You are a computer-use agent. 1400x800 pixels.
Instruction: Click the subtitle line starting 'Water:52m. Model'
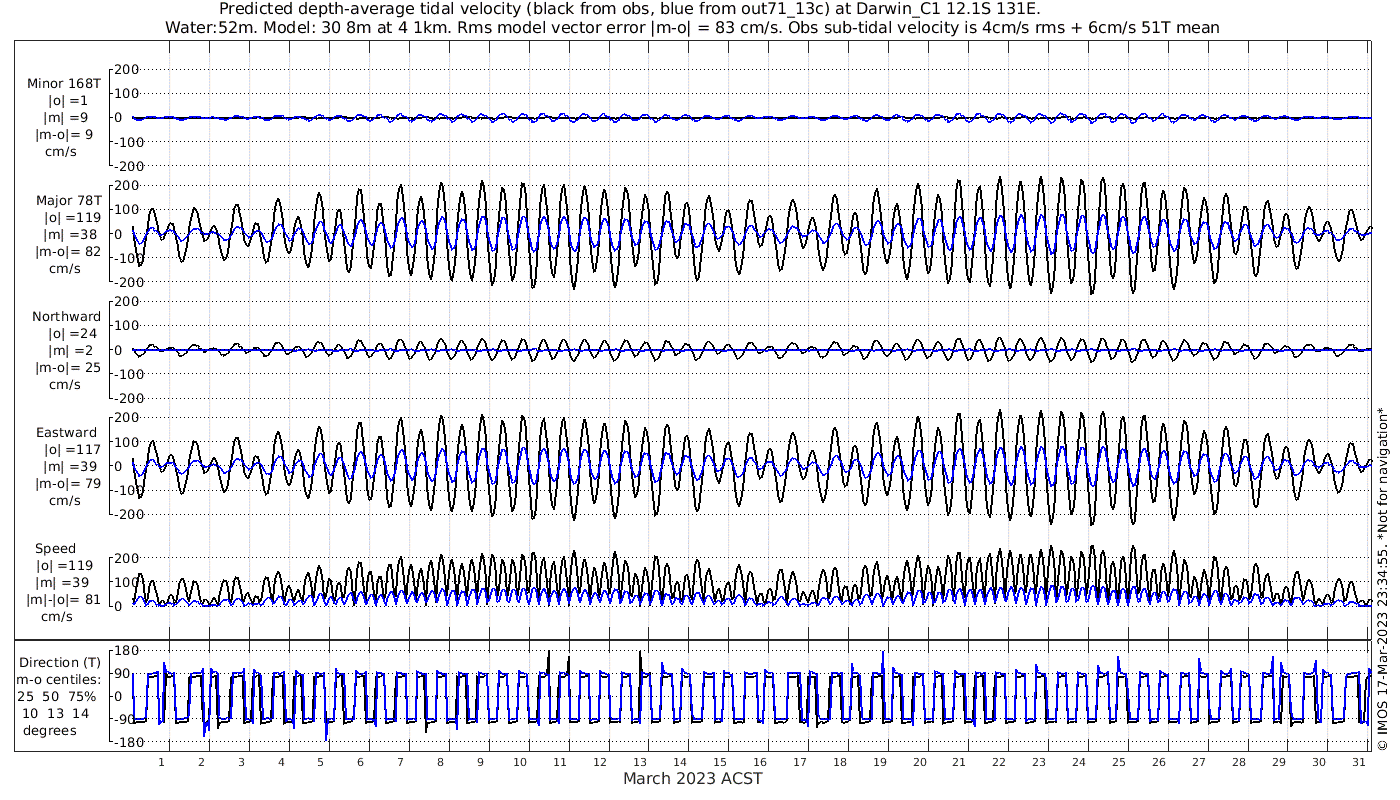coord(692,27)
